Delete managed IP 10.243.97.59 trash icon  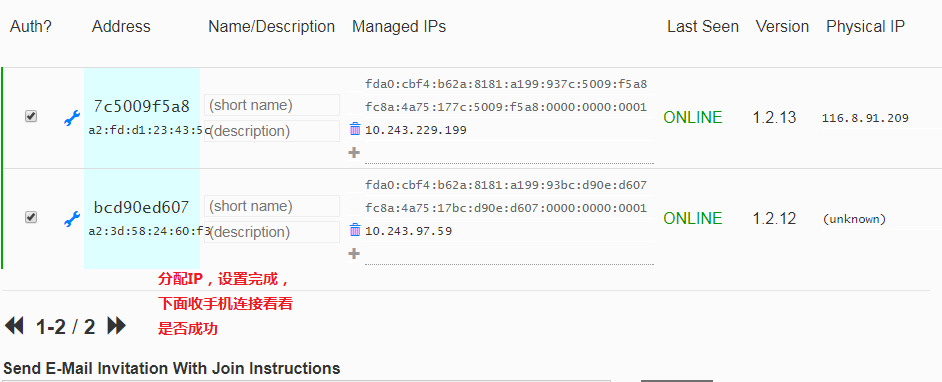(x=355, y=230)
